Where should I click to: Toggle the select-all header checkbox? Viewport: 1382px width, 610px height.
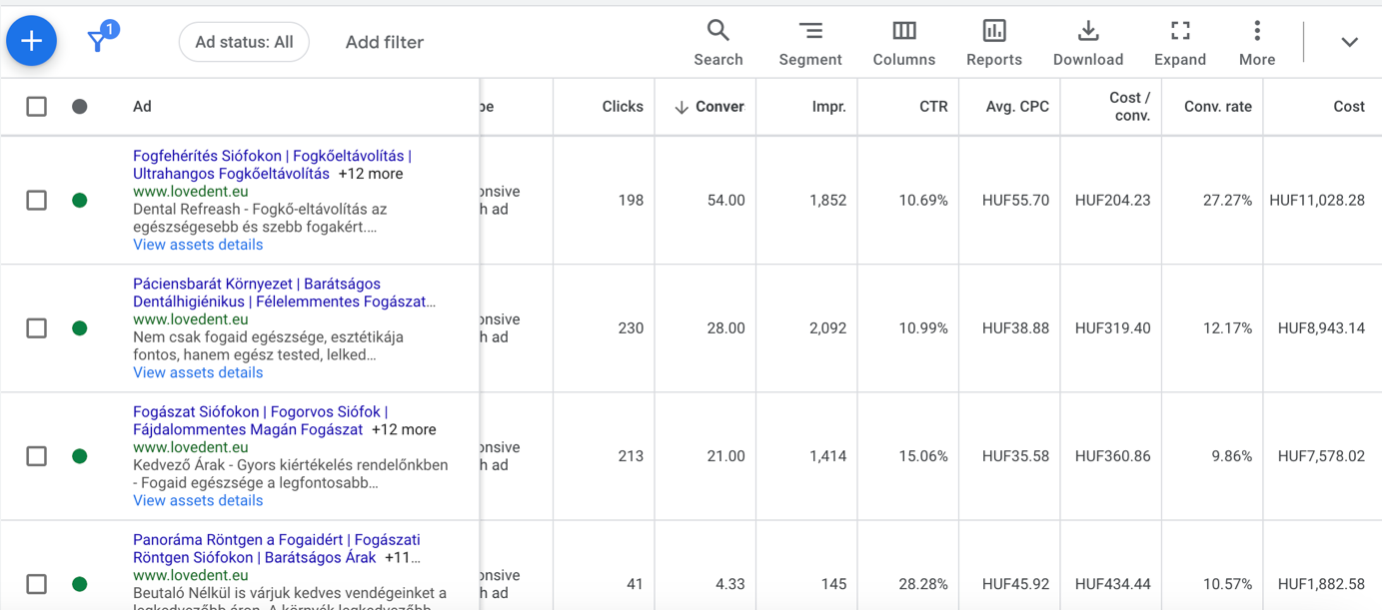(36, 106)
